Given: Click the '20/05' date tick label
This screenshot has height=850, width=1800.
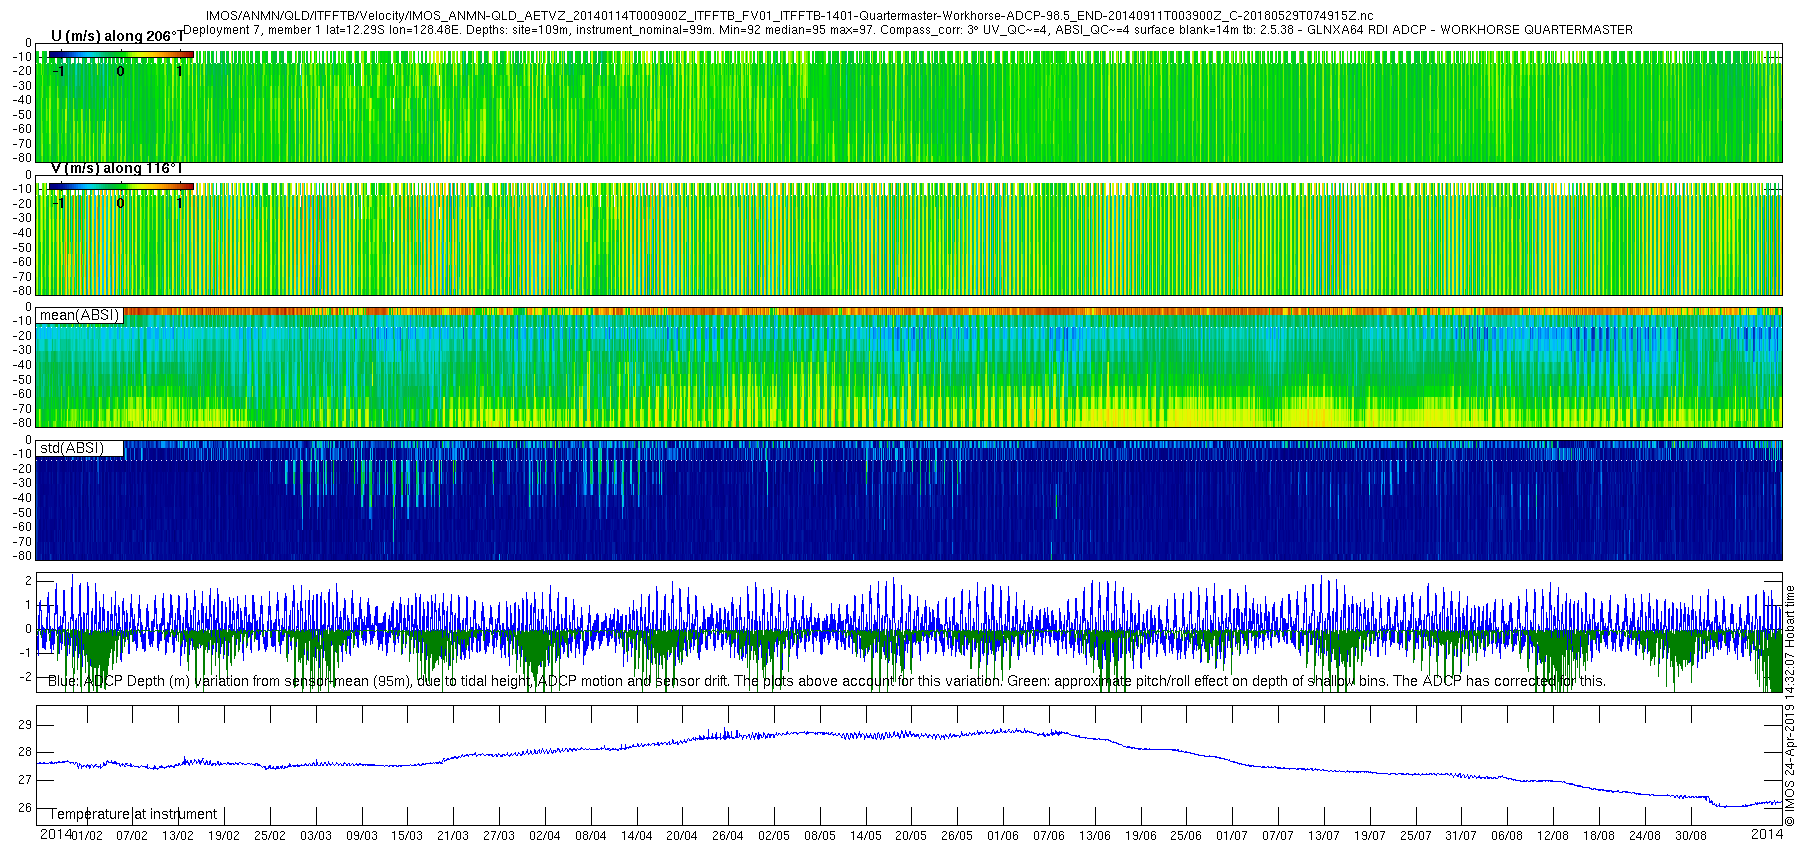Looking at the screenshot, I should tap(911, 836).
